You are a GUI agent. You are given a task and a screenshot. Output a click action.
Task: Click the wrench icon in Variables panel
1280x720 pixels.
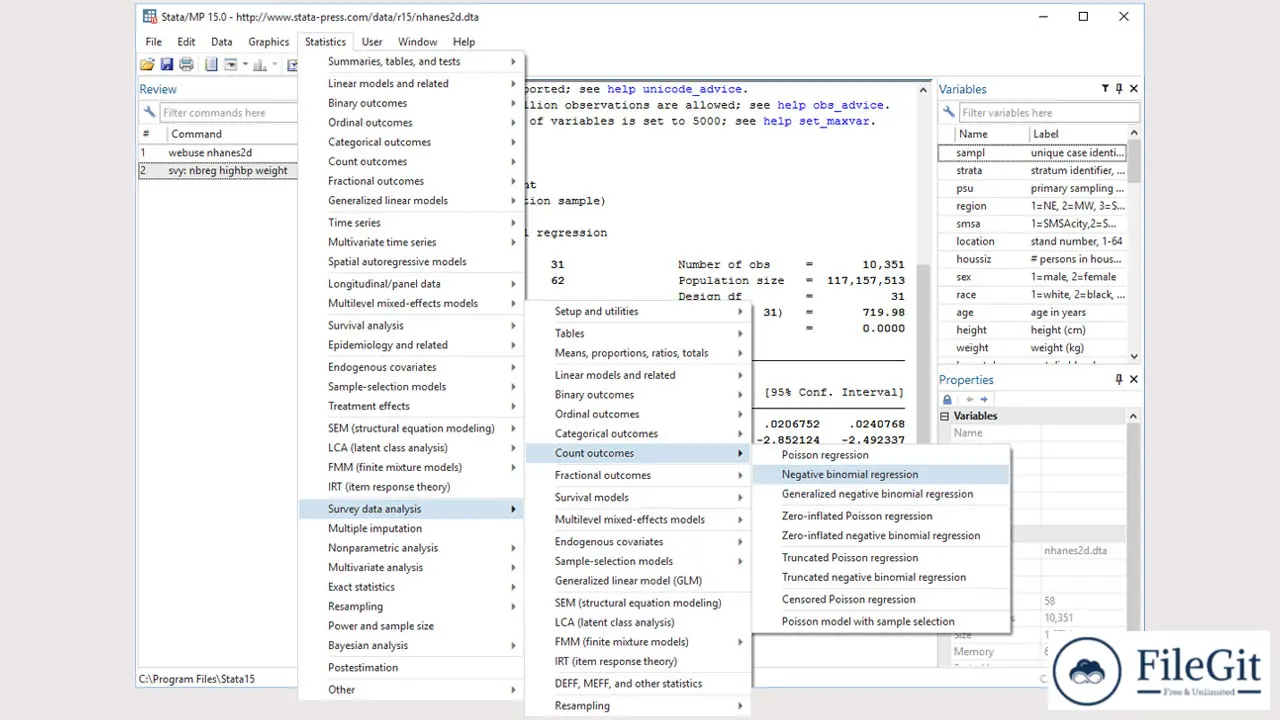tap(948, 113)
